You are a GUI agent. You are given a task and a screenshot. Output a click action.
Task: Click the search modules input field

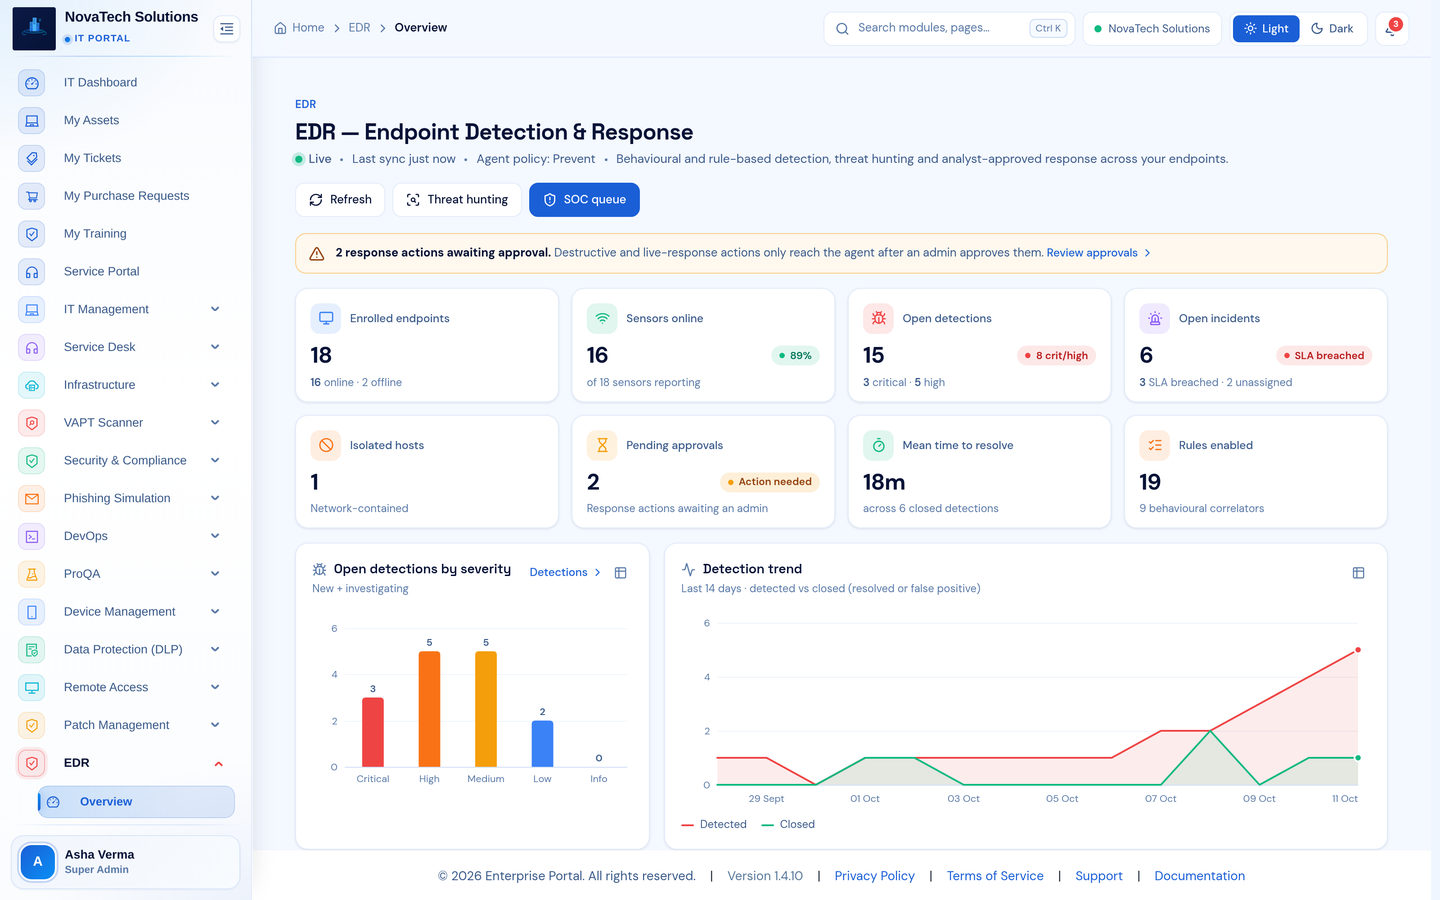tap(949, 29)
